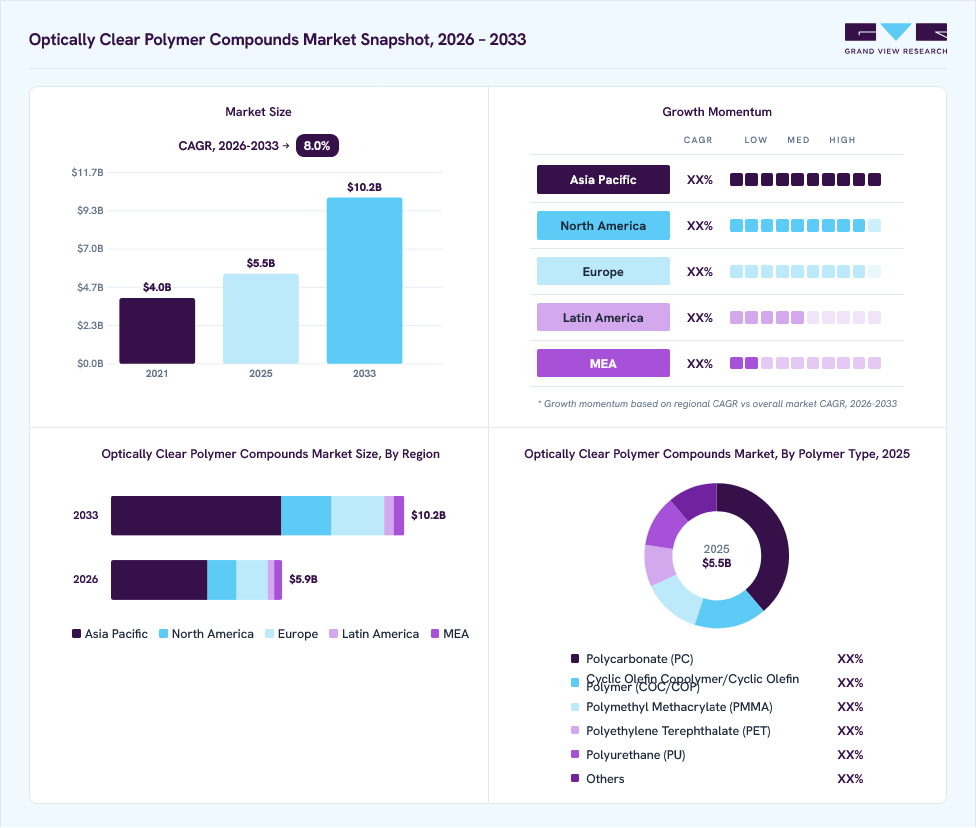Click the Asia Pacific segment of 2026 bar
This screenshot has width=976, height=828.
(159, 580)
